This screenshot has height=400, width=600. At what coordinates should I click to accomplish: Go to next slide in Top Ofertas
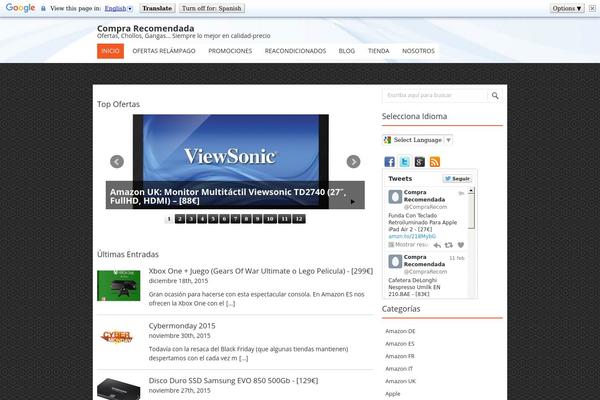coord(353,162)
